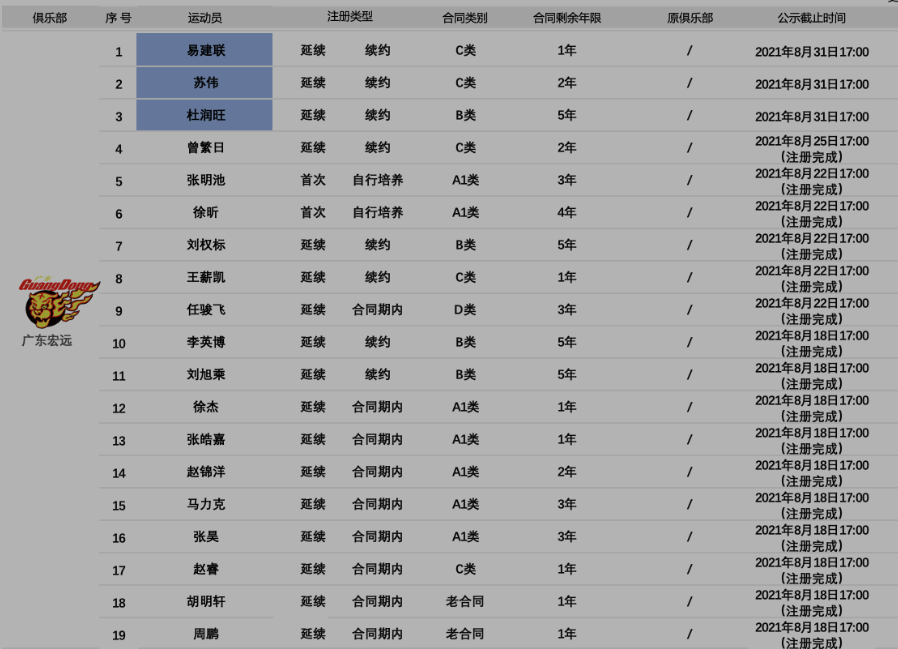Select highlighted player cell 苏伟
Viewport: 898px width, 649px height.
pyautogui.click(x=204, y=82)
